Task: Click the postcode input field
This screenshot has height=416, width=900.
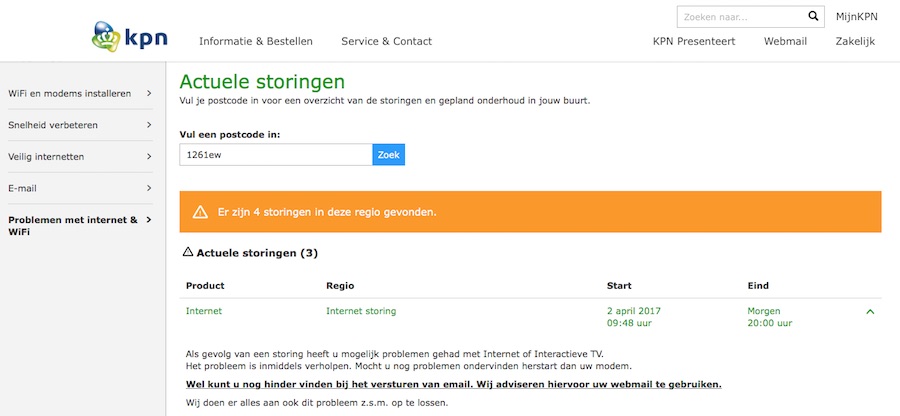Action: [275, 155]
